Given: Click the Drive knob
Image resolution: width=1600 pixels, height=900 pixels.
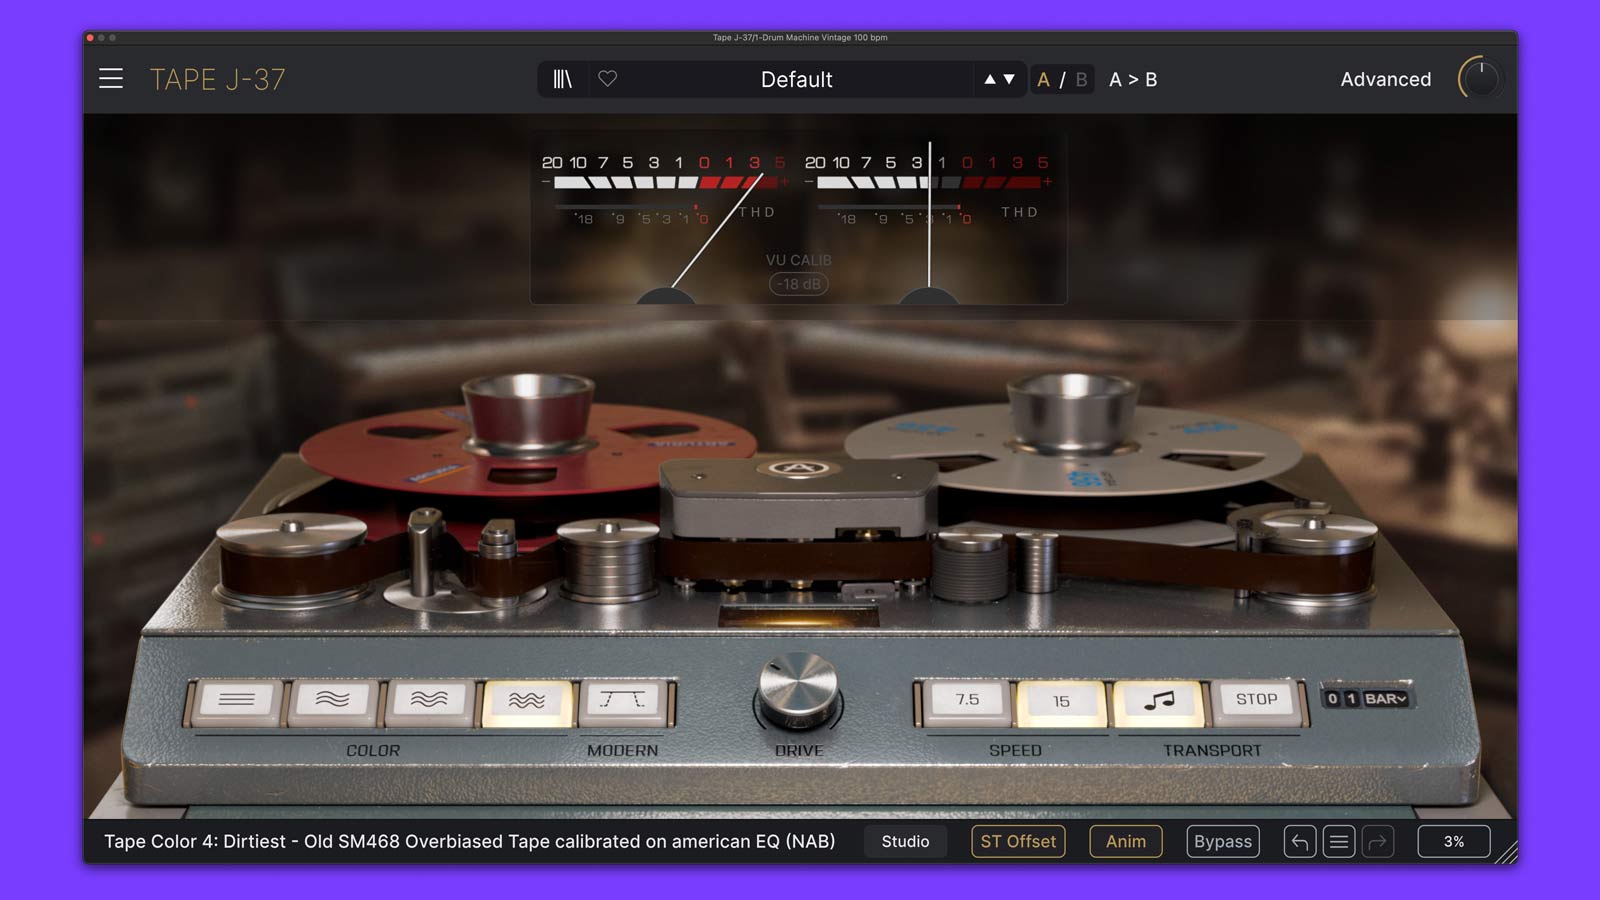Looking at the screenshot, I should [x=798, y=690].
